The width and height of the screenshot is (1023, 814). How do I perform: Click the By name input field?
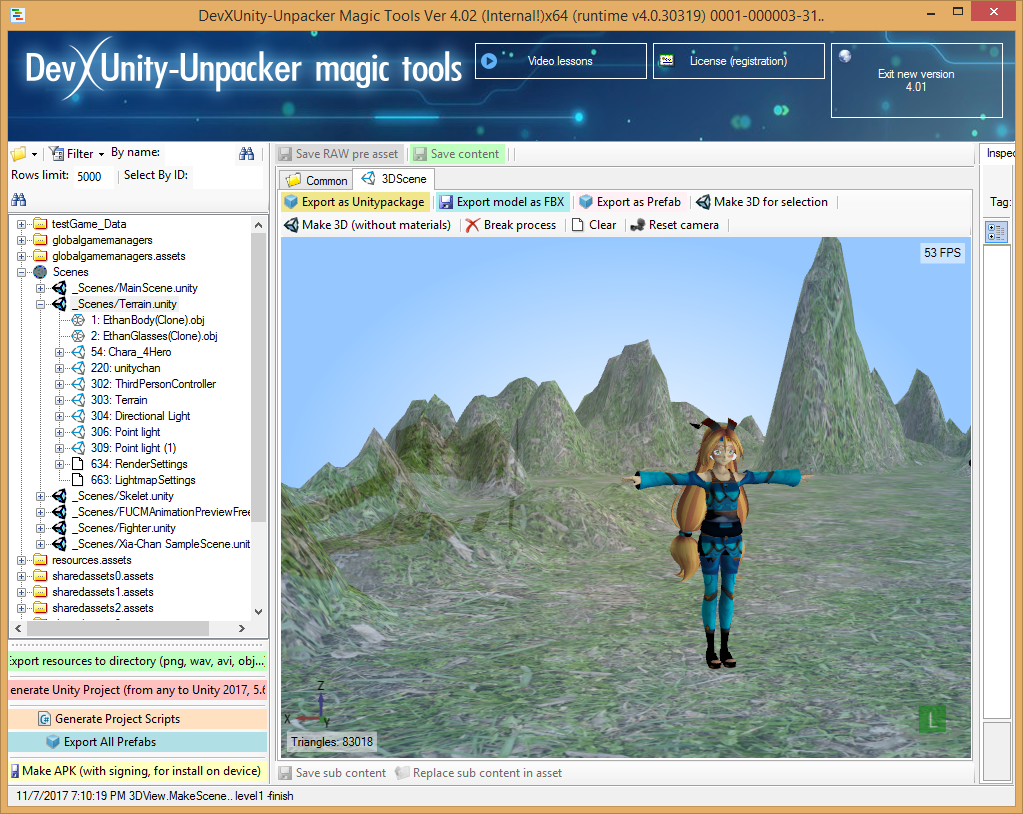point(198,153)
